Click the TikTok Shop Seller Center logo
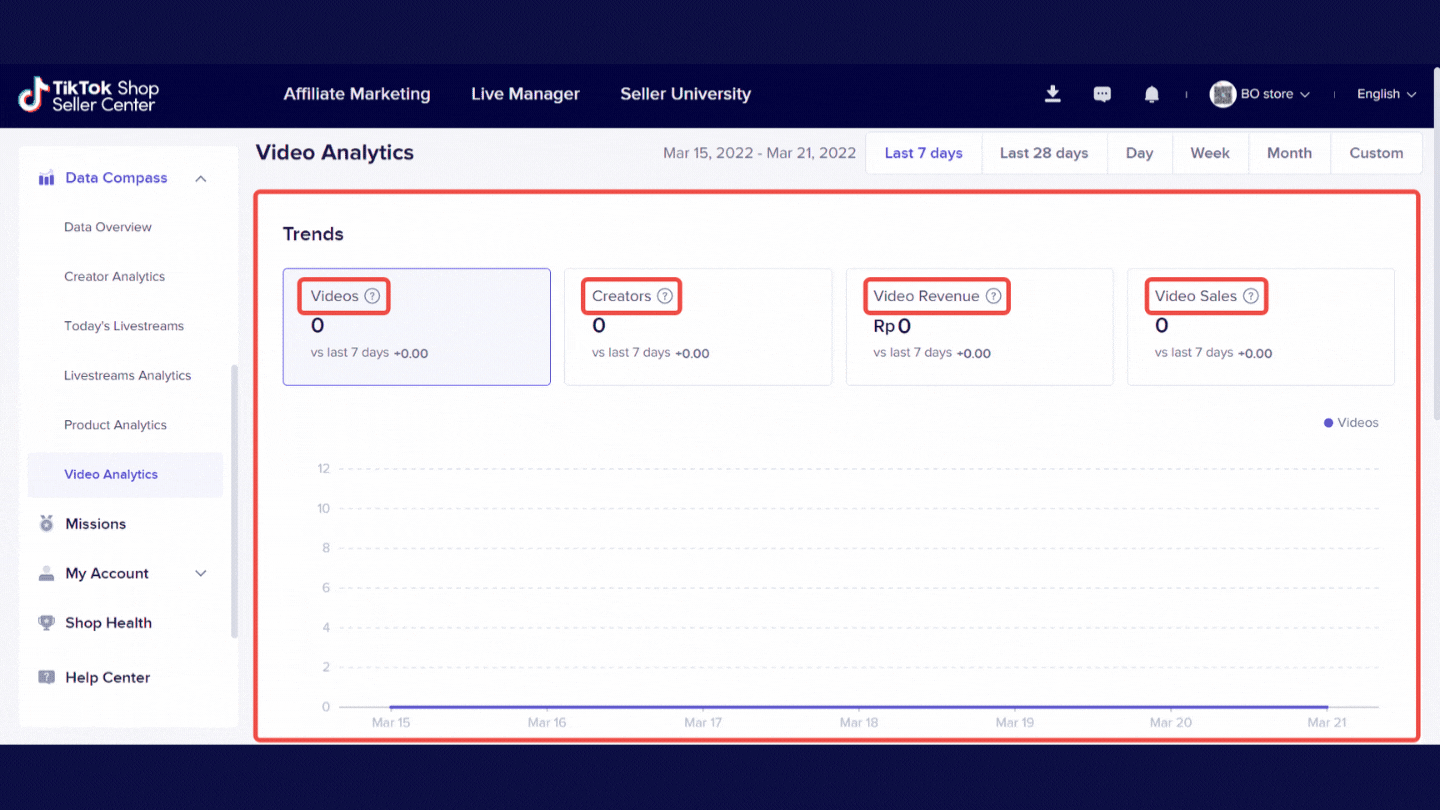This screenshot has height=810, width=1440. click(89, 95)
